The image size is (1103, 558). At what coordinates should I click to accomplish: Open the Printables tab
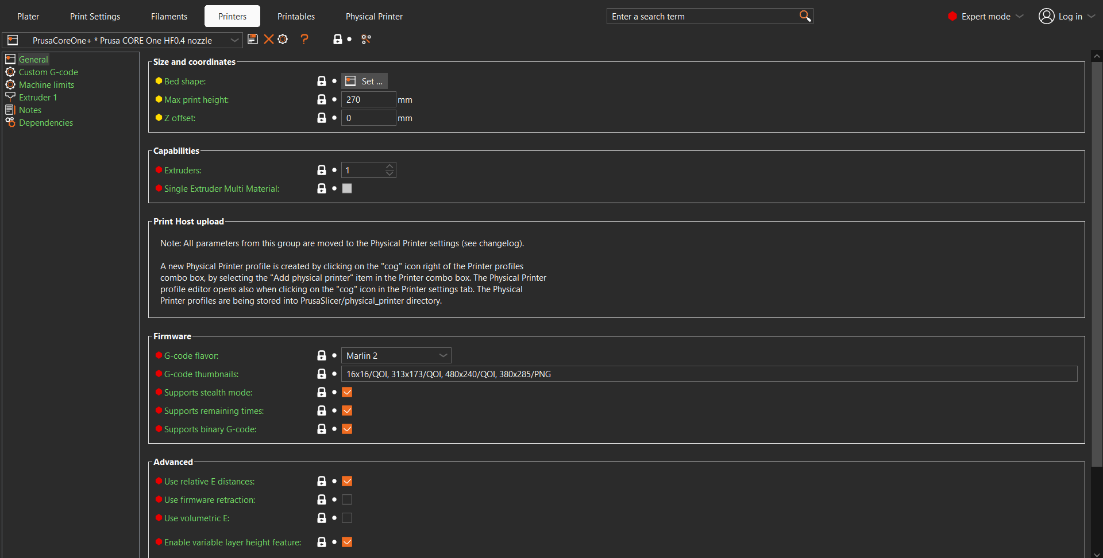(x=296, y=16)
